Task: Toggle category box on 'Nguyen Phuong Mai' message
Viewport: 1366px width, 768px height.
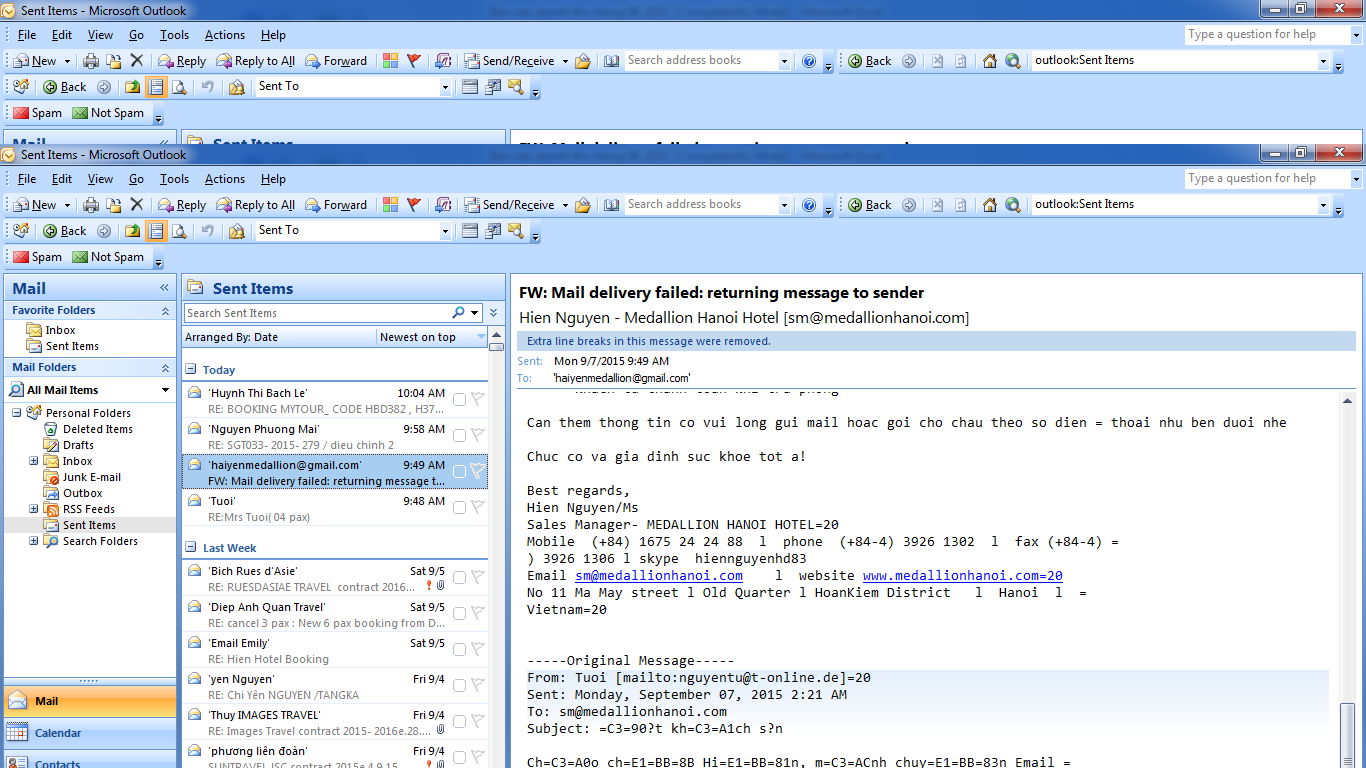Action: point(459,435)
